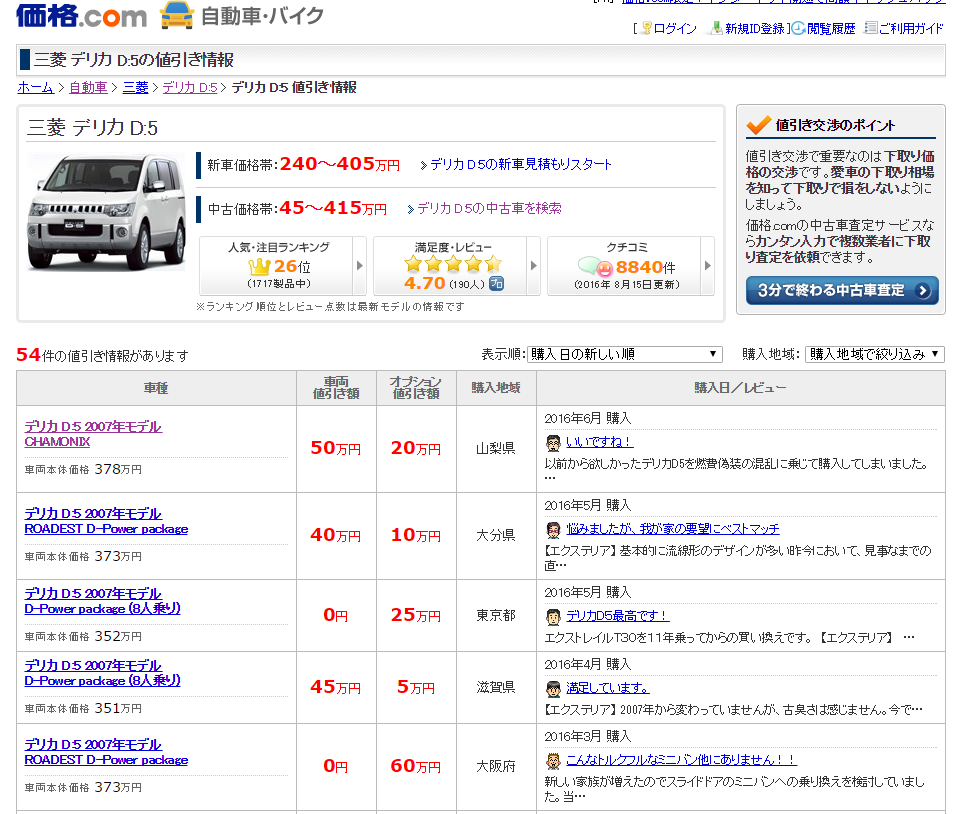
Task: Click the 26位 ranking value
Action: [x=292, y=266]
